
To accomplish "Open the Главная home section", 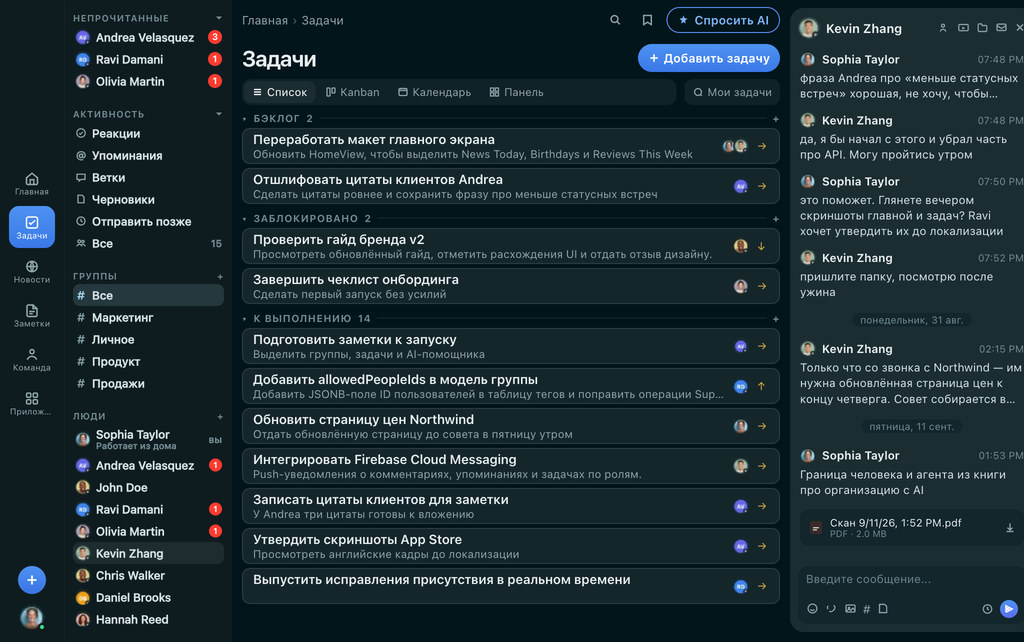I will (x=31, y=184).
